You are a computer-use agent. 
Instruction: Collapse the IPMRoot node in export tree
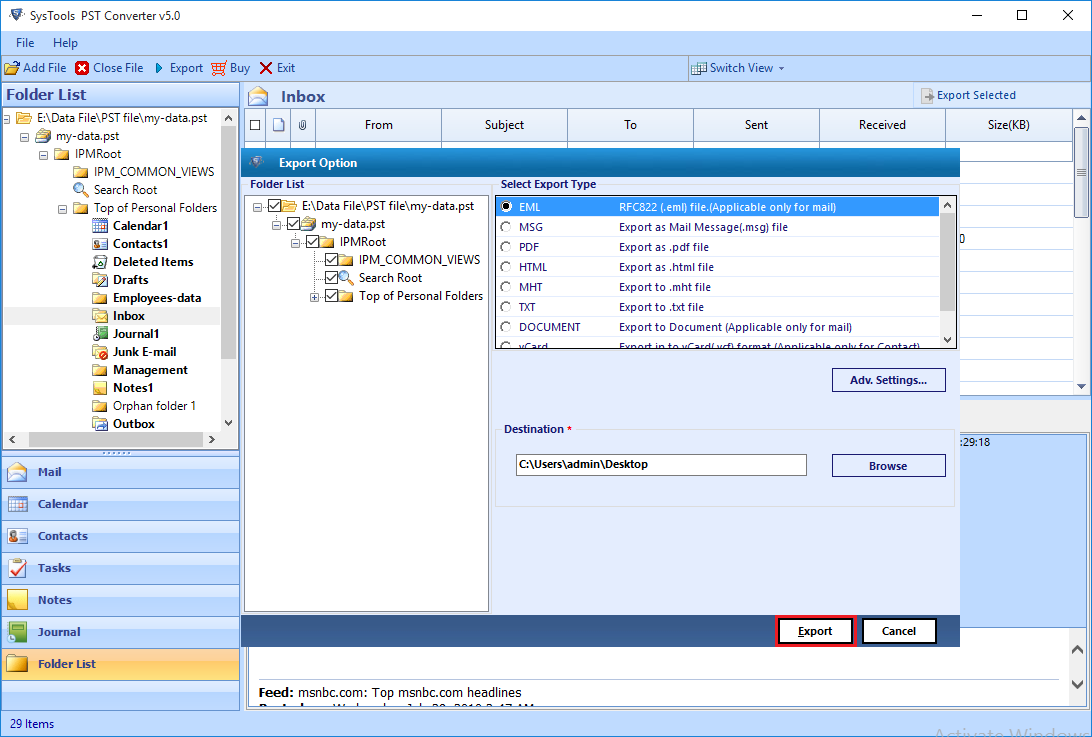tap(297, 243)
